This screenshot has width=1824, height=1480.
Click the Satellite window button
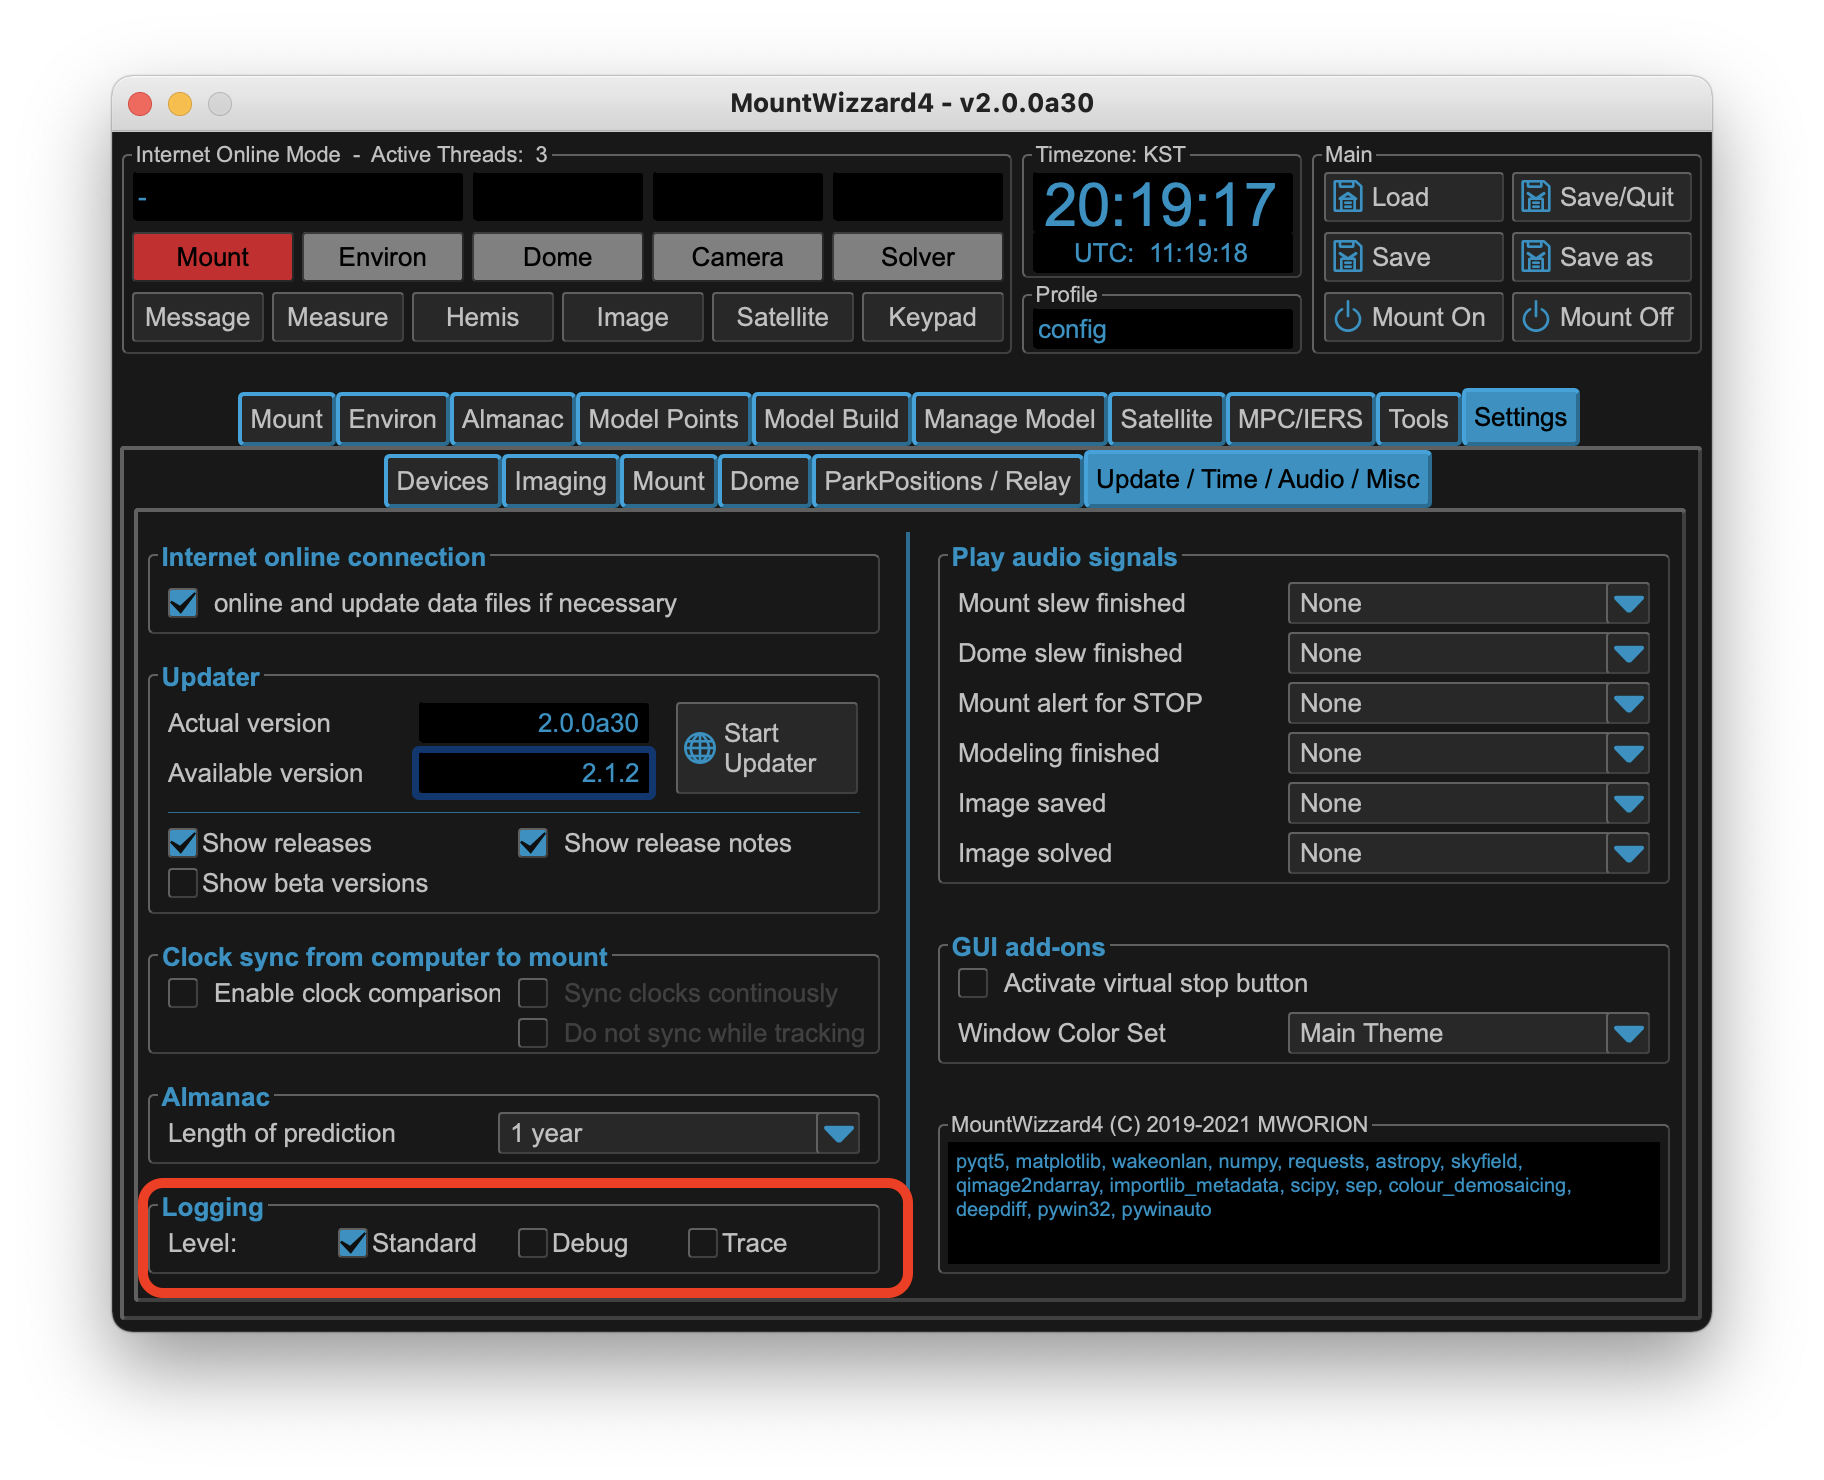coord(782,317)
